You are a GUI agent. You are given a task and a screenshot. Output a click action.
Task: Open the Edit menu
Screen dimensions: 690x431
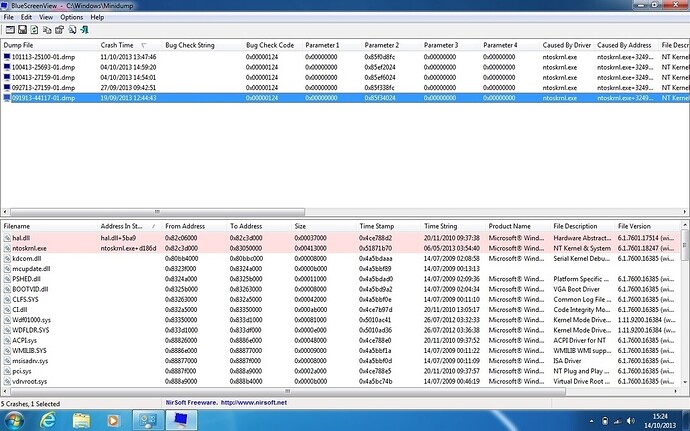(26, 17)
